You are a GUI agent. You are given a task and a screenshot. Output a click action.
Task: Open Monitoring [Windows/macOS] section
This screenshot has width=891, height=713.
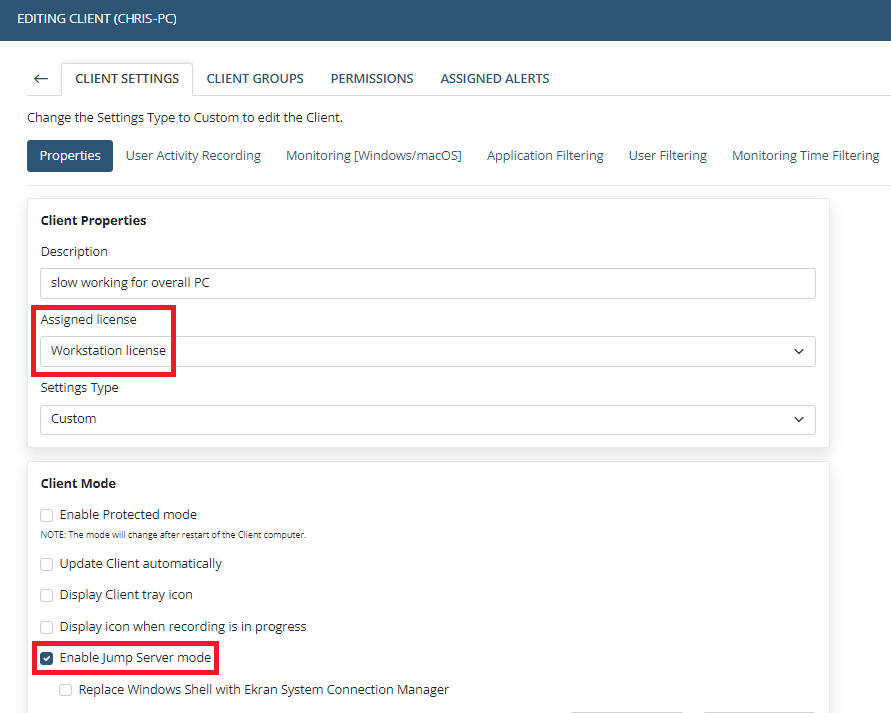374,156
